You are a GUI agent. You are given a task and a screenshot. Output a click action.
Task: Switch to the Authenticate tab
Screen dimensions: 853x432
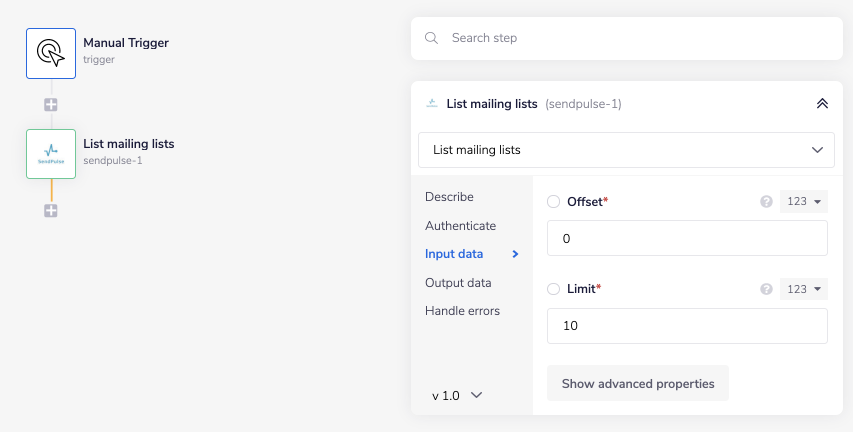[460, 226]
